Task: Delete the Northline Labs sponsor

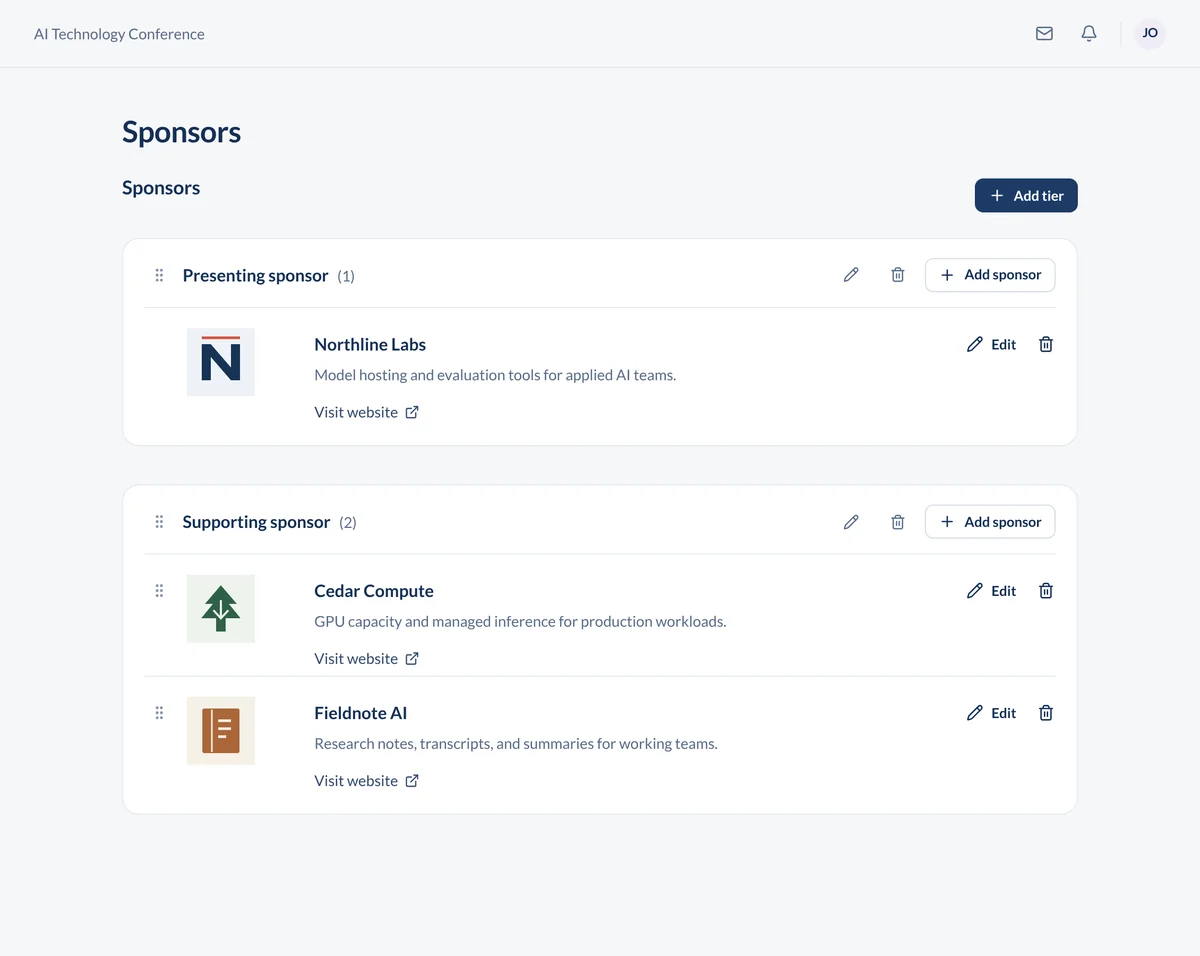Action: pos(1046,344)
